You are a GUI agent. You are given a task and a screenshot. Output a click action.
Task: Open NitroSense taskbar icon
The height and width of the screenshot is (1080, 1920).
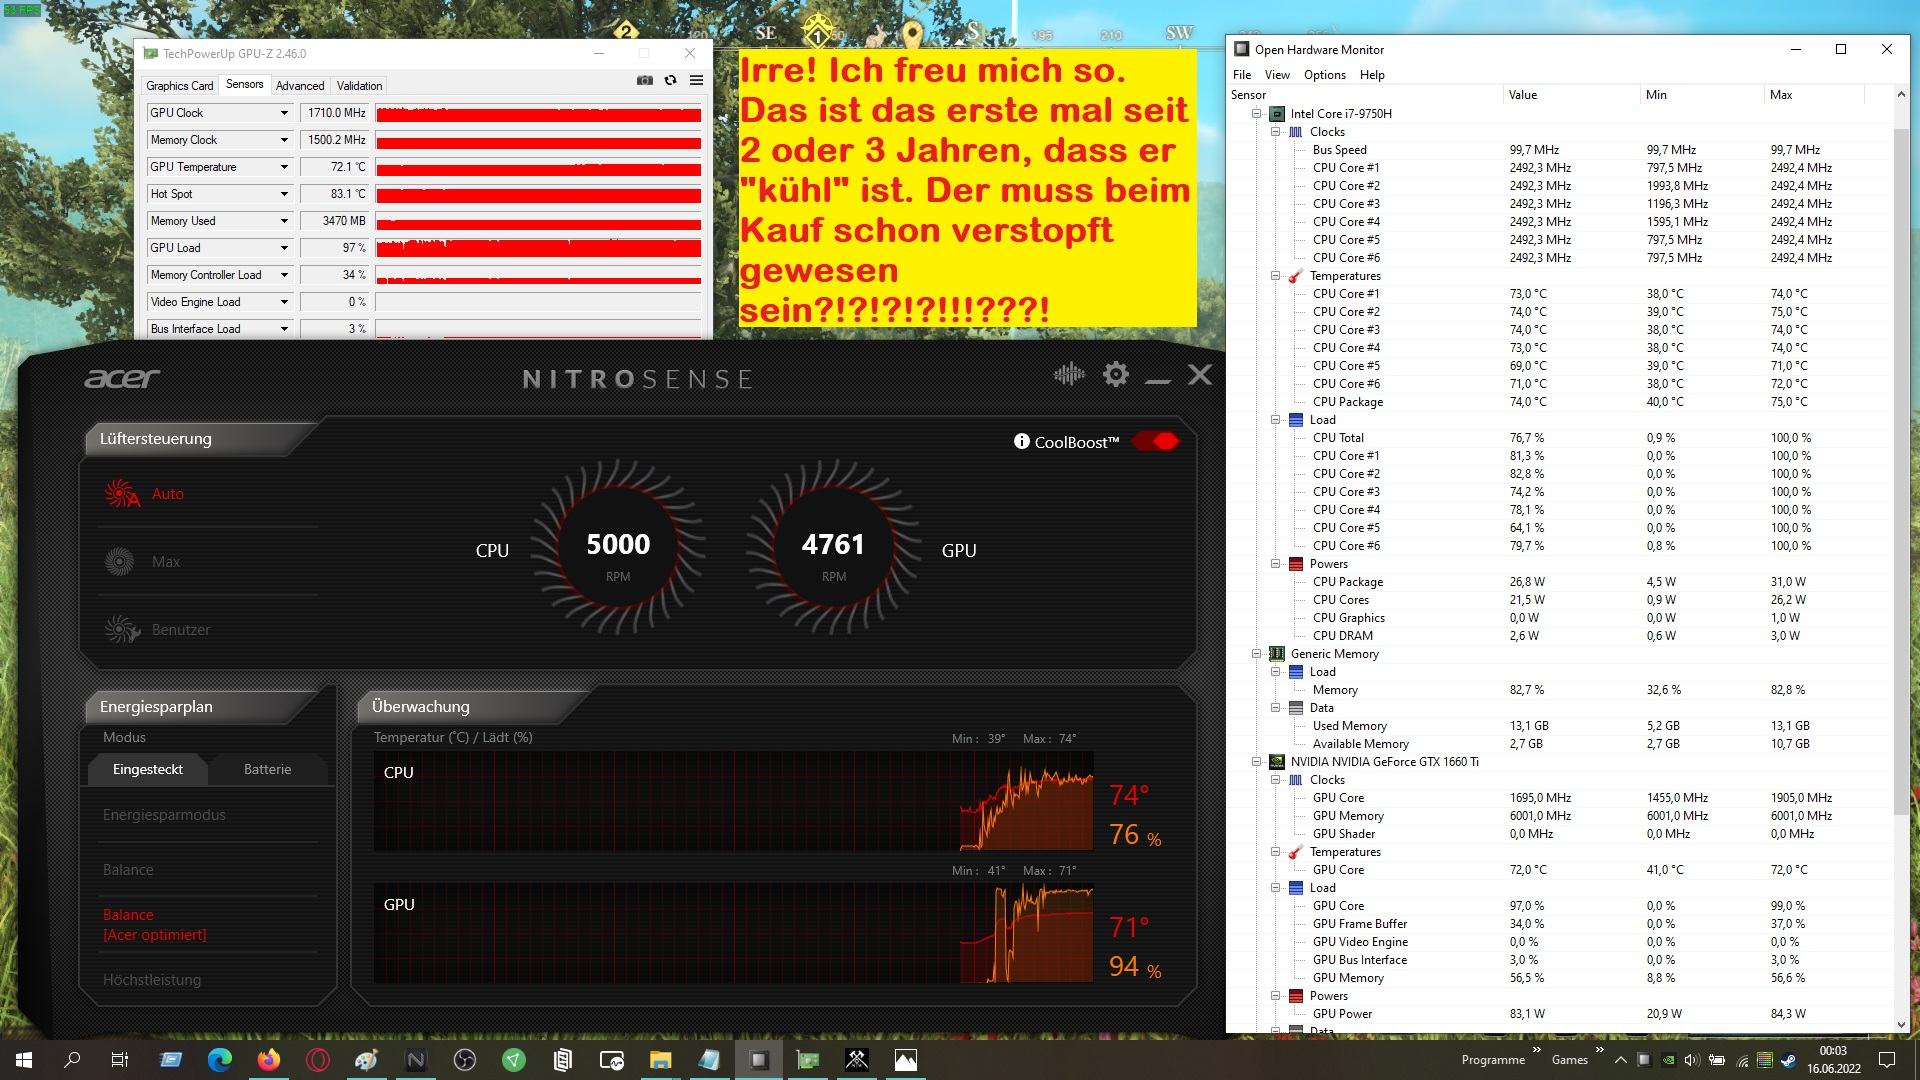point(416,1060)
